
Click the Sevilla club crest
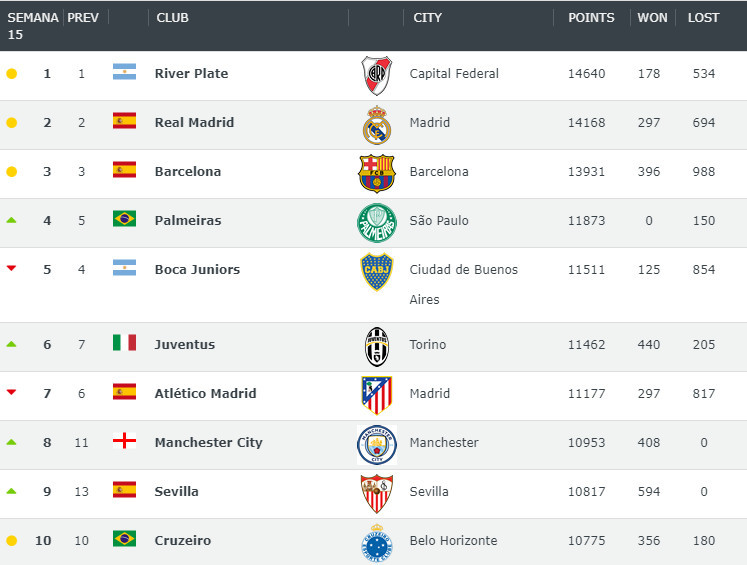pos(377,493)
